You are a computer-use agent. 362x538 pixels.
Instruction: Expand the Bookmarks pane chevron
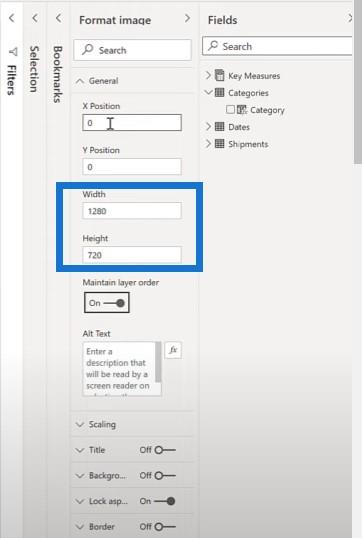coord(59,18)
